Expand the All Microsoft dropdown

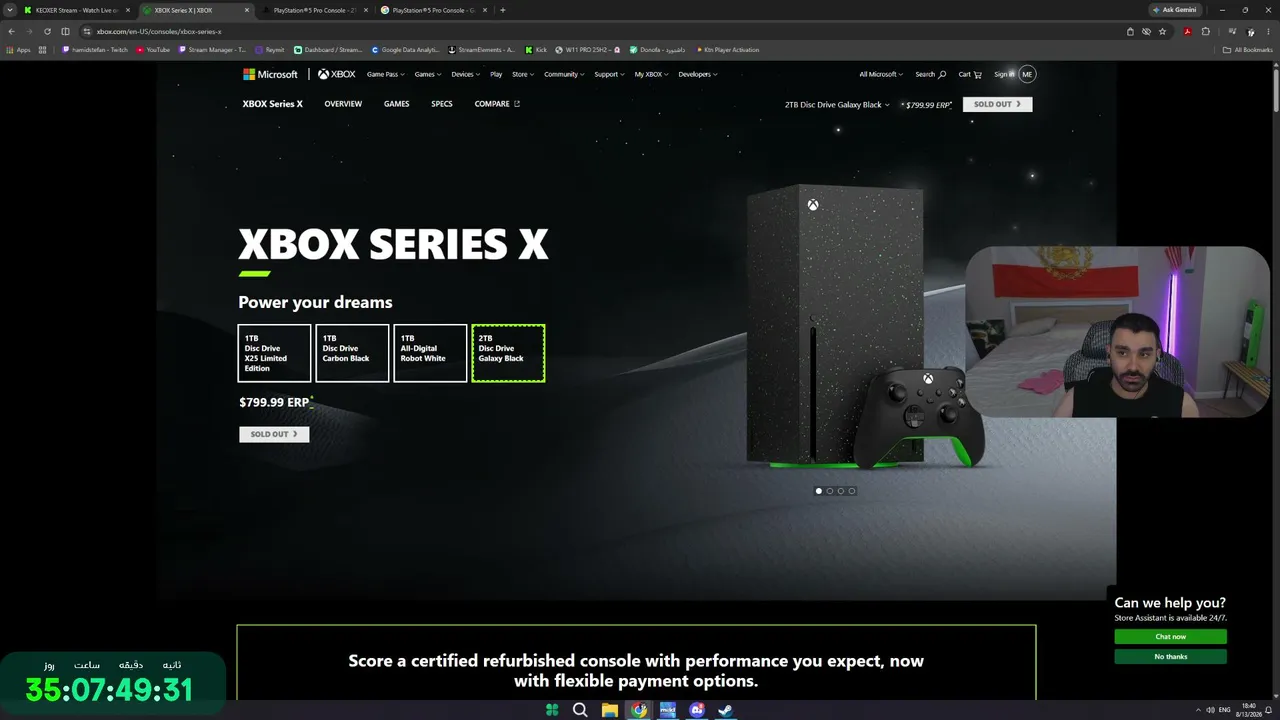(x=881, y=74)
